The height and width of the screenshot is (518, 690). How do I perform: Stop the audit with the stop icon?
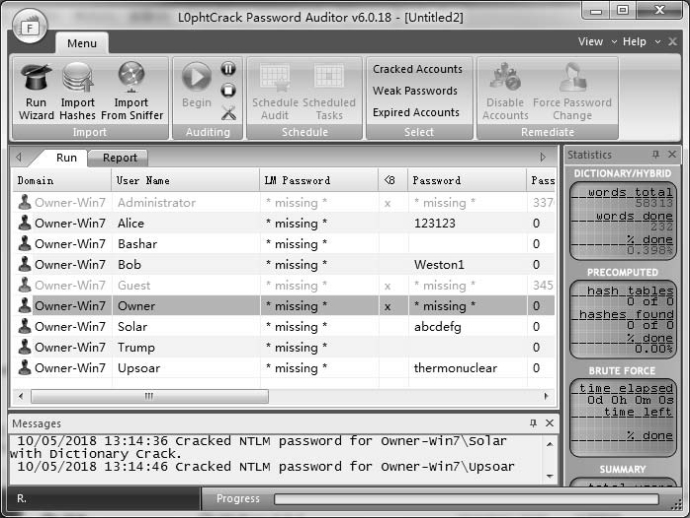click(x=228, y=91)
